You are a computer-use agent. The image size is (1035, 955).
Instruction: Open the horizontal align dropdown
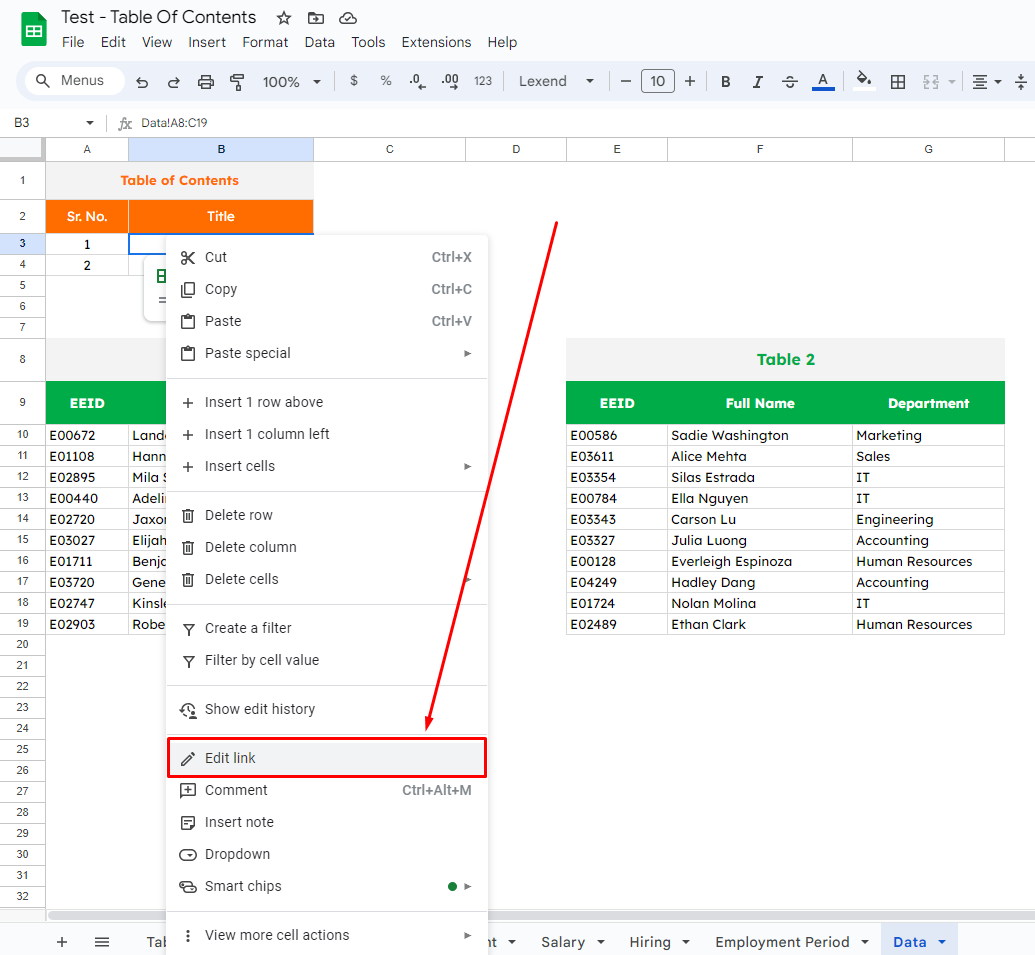click(x=987, y=82)
